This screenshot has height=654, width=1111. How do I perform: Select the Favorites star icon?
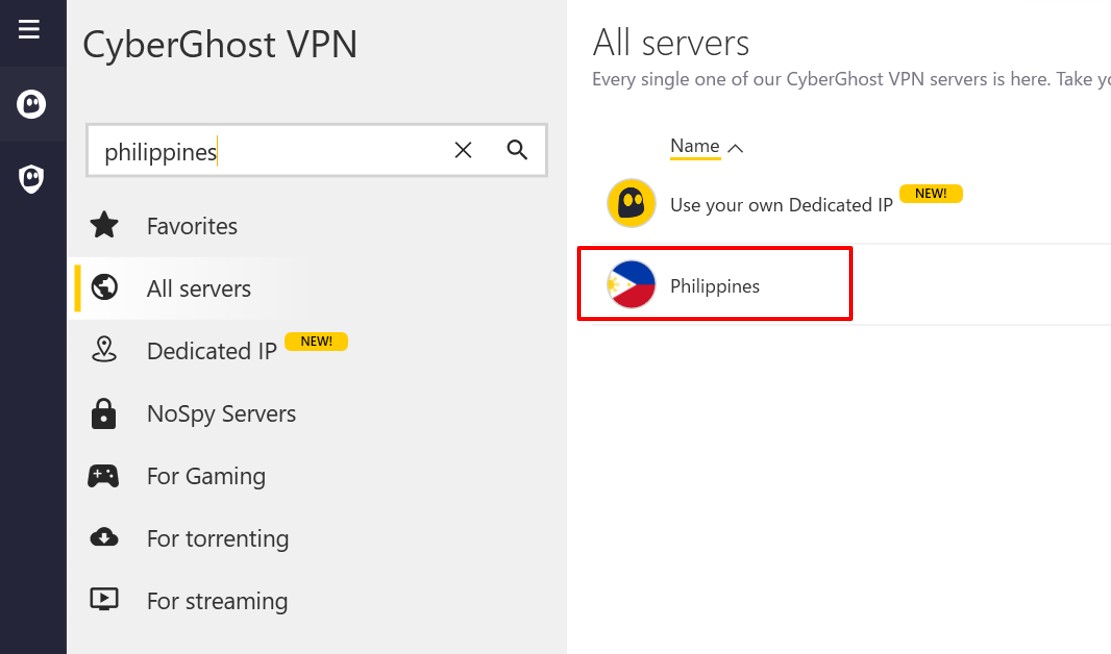pyautogui.click(x=104, y=225)
